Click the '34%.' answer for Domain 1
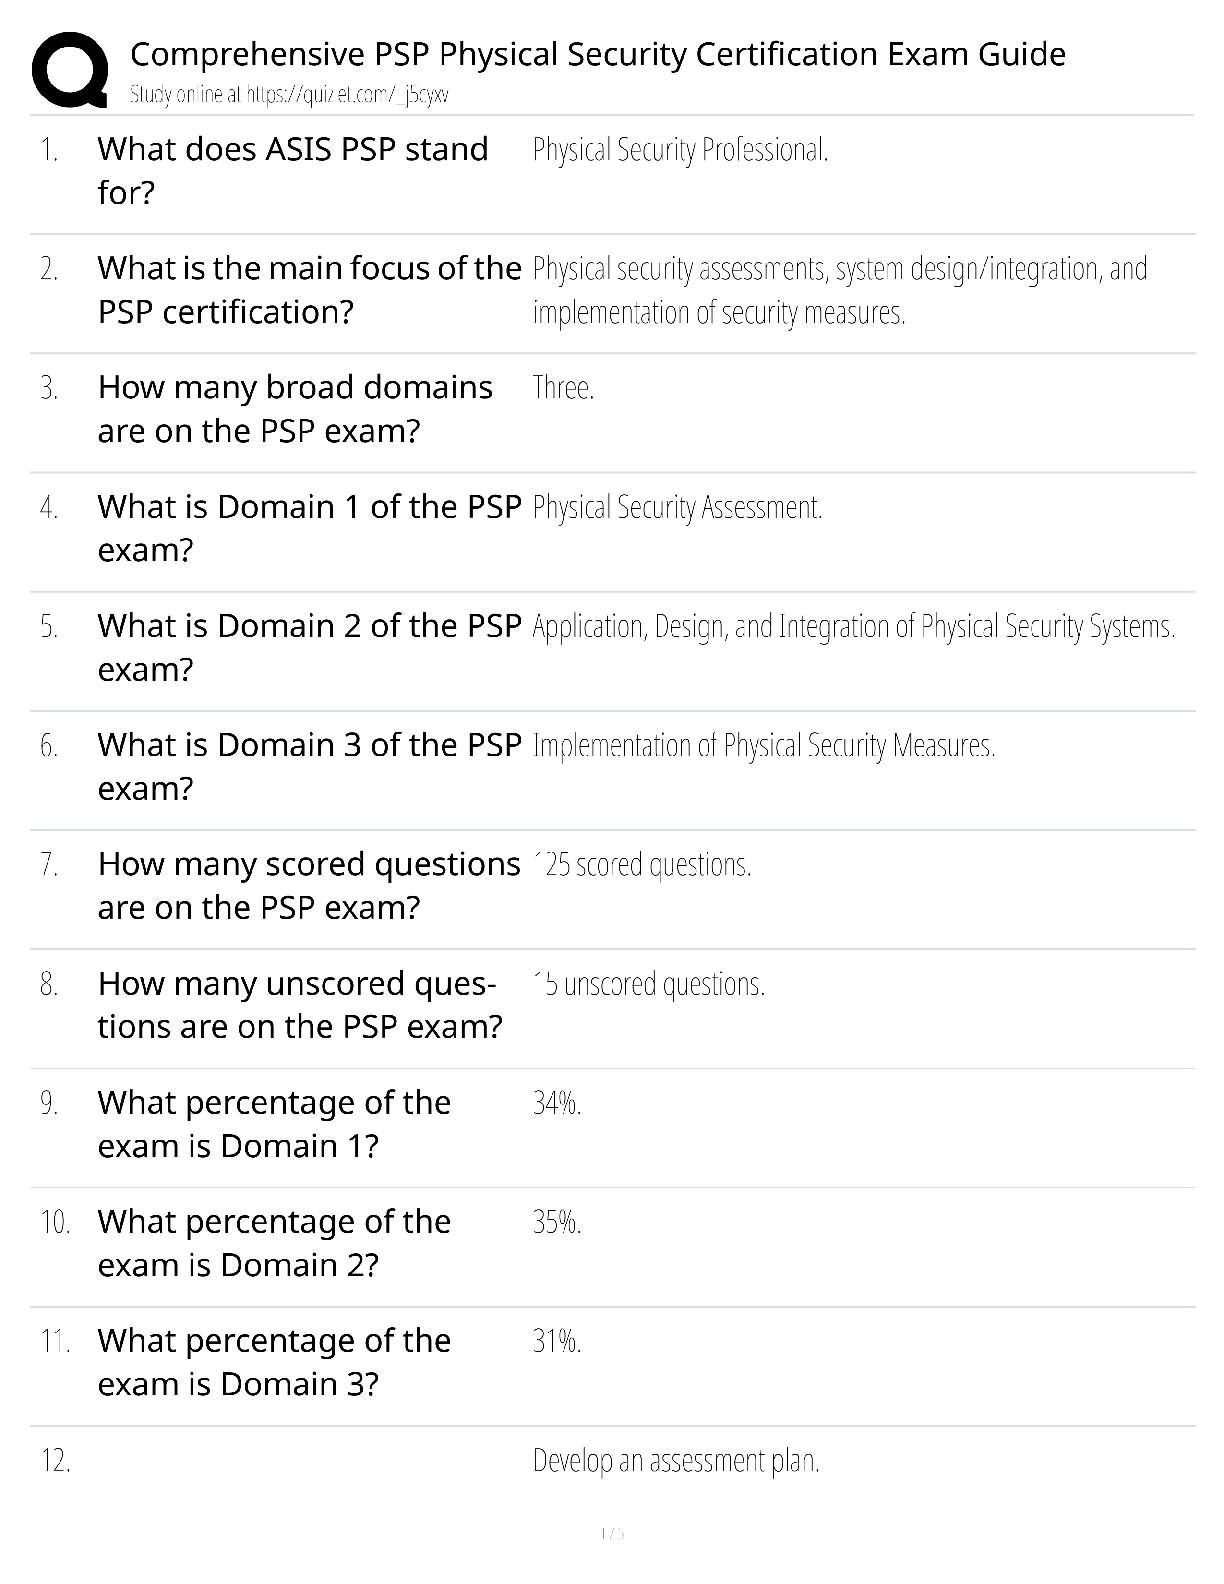Screen dimensions: 1224x1584 pos(557,1103)
